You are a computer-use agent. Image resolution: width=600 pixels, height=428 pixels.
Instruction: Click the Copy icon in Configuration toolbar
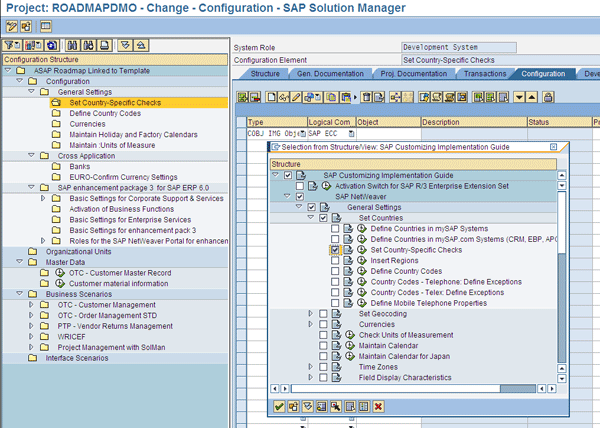pyautogui.click(x=331, y=97)
